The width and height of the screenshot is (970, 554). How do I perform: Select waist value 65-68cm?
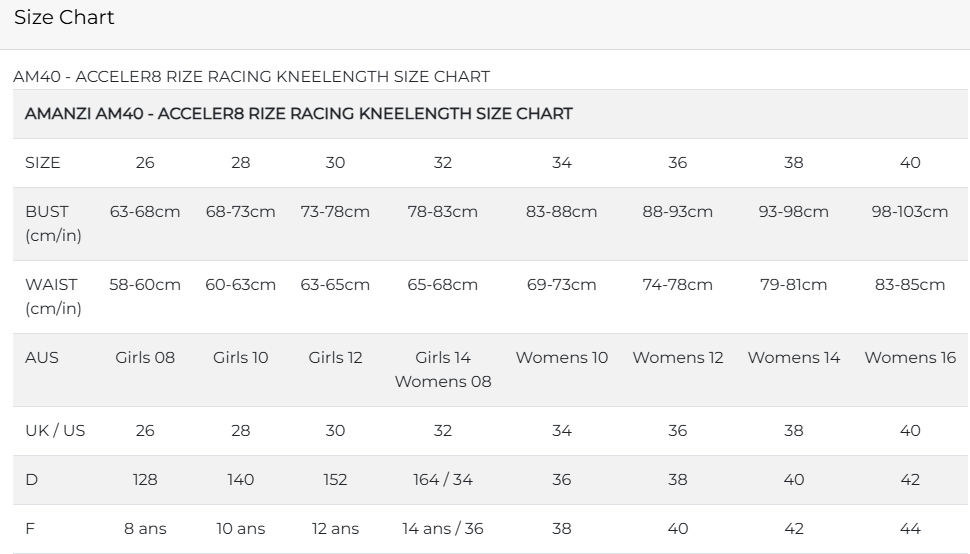pos(443,284)
